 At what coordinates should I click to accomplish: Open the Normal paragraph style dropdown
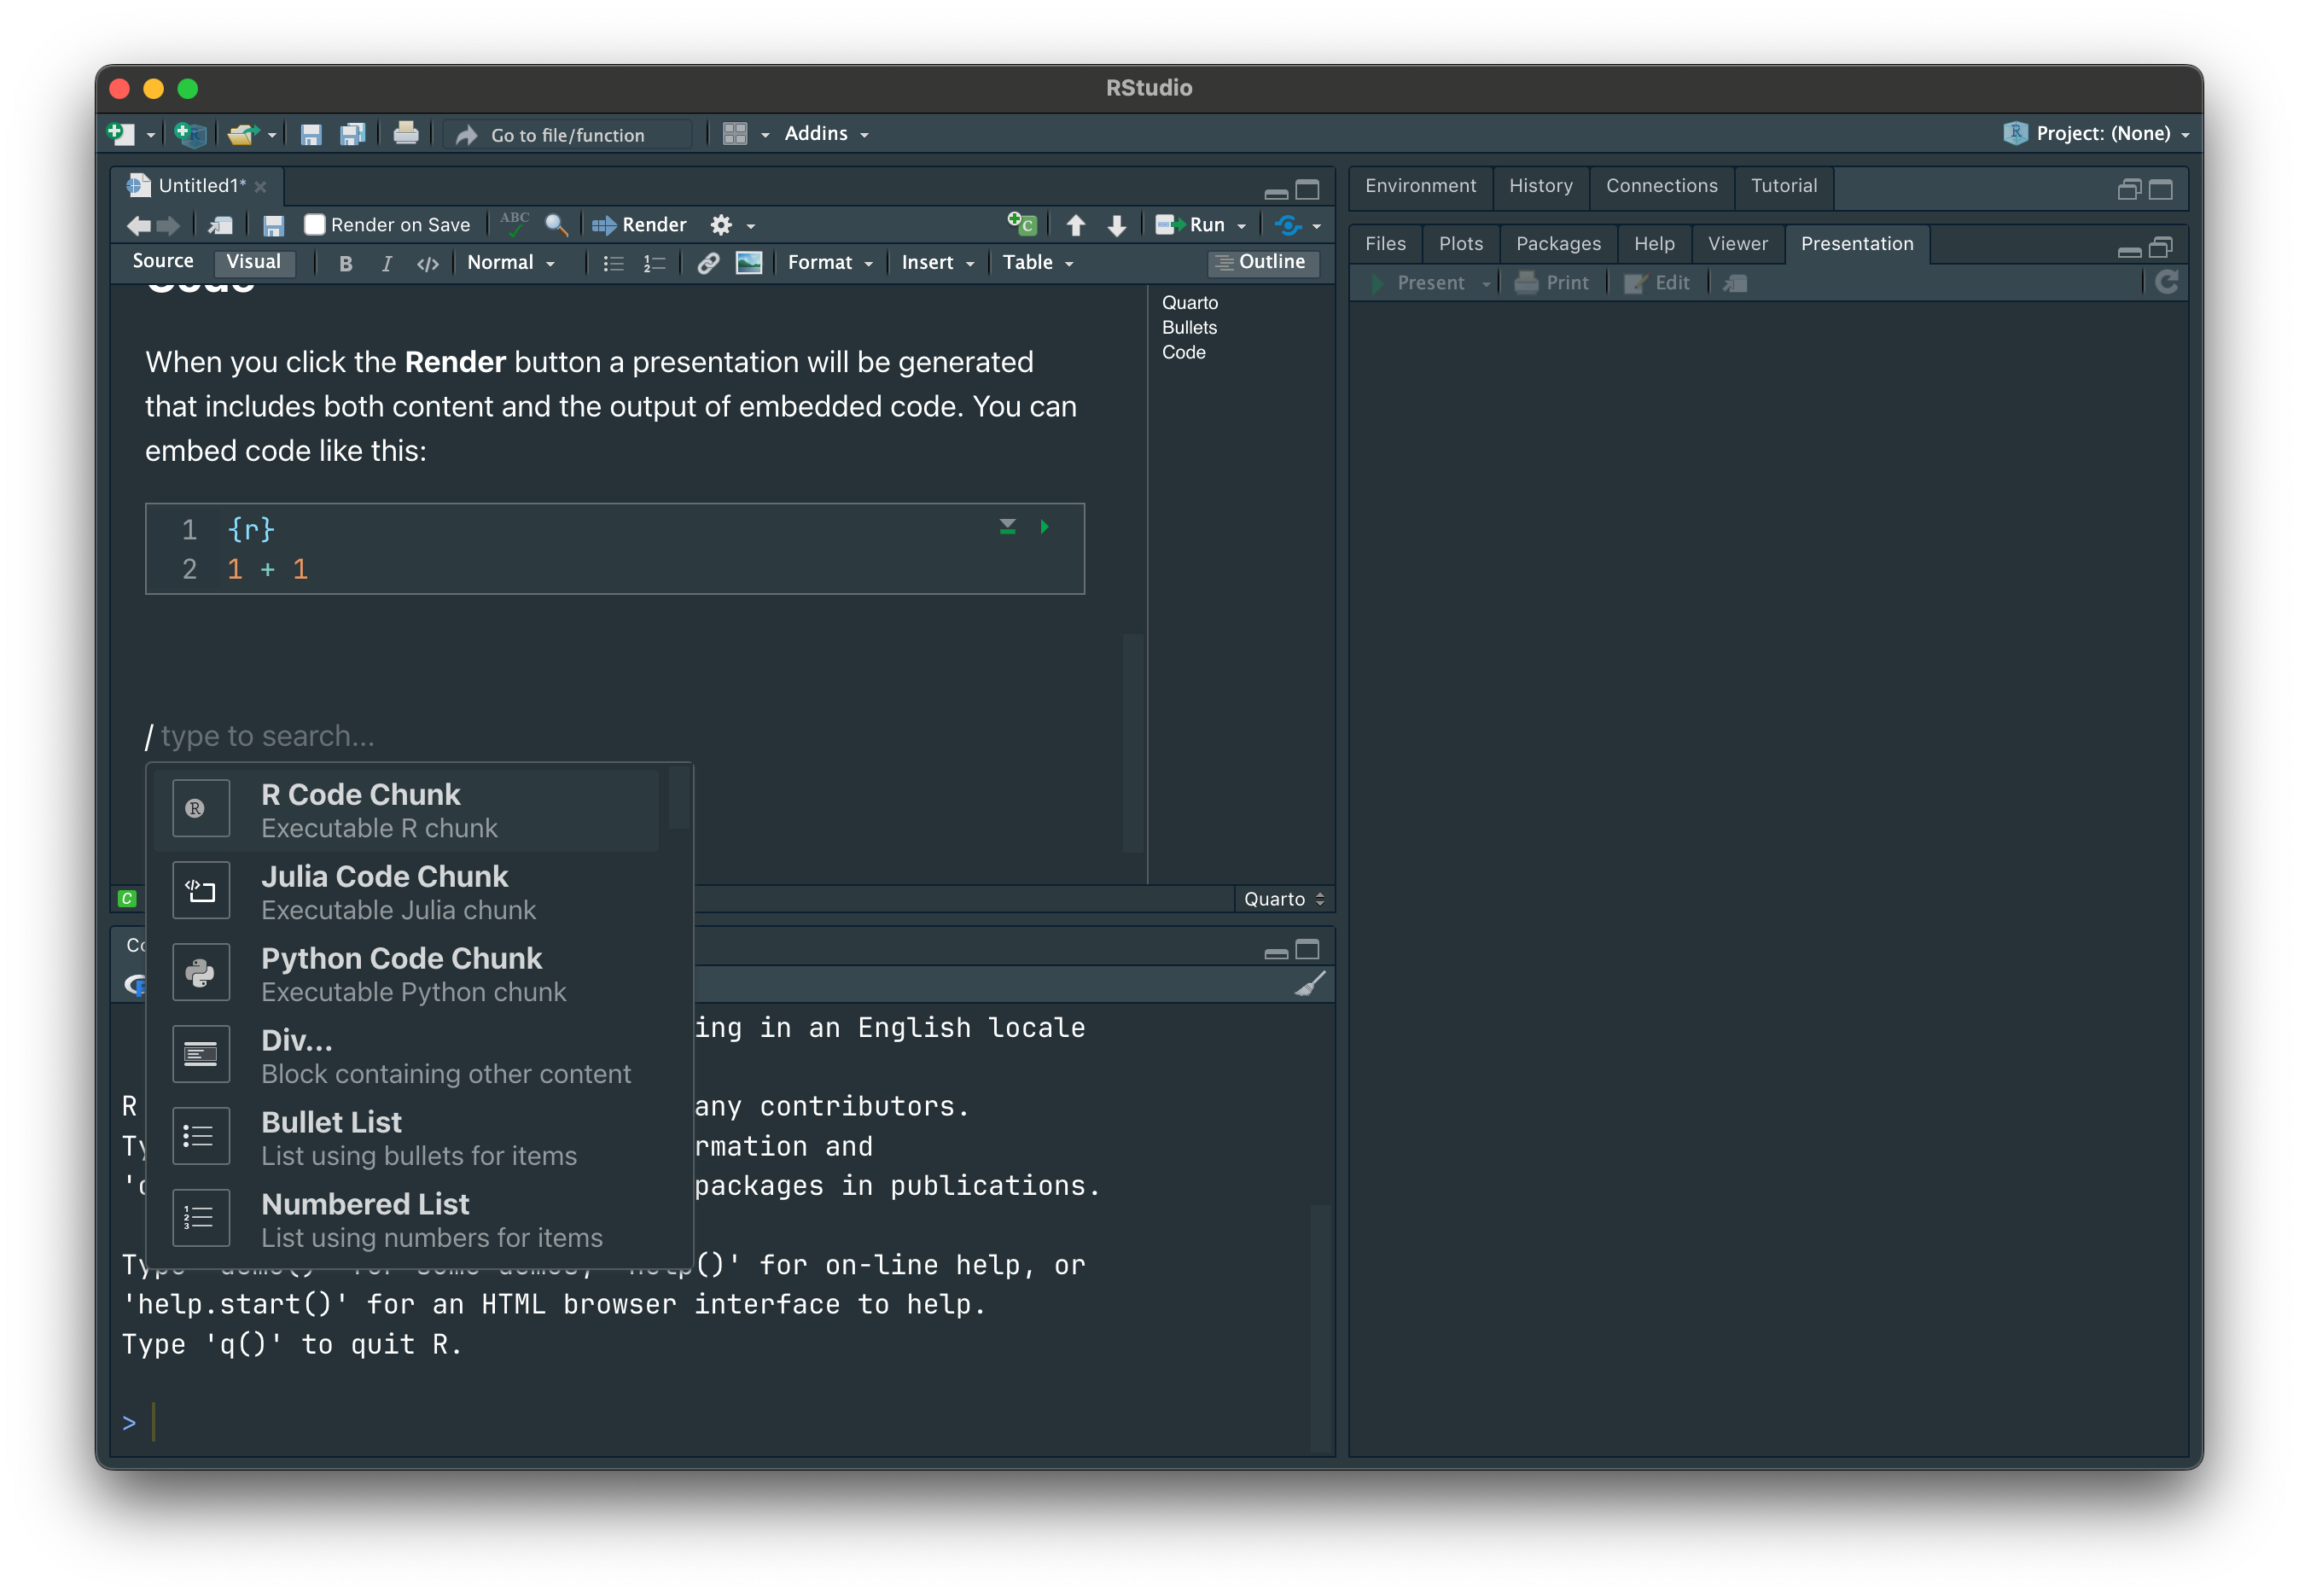click(x=510, y=263)
